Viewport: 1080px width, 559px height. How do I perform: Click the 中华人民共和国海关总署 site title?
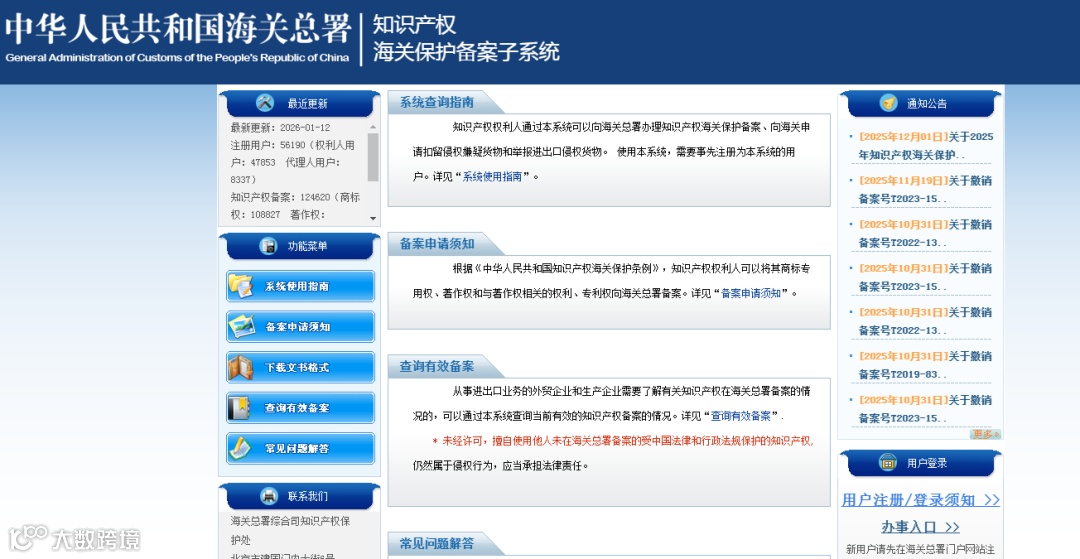pyautogui.click(x=178, y=30)
